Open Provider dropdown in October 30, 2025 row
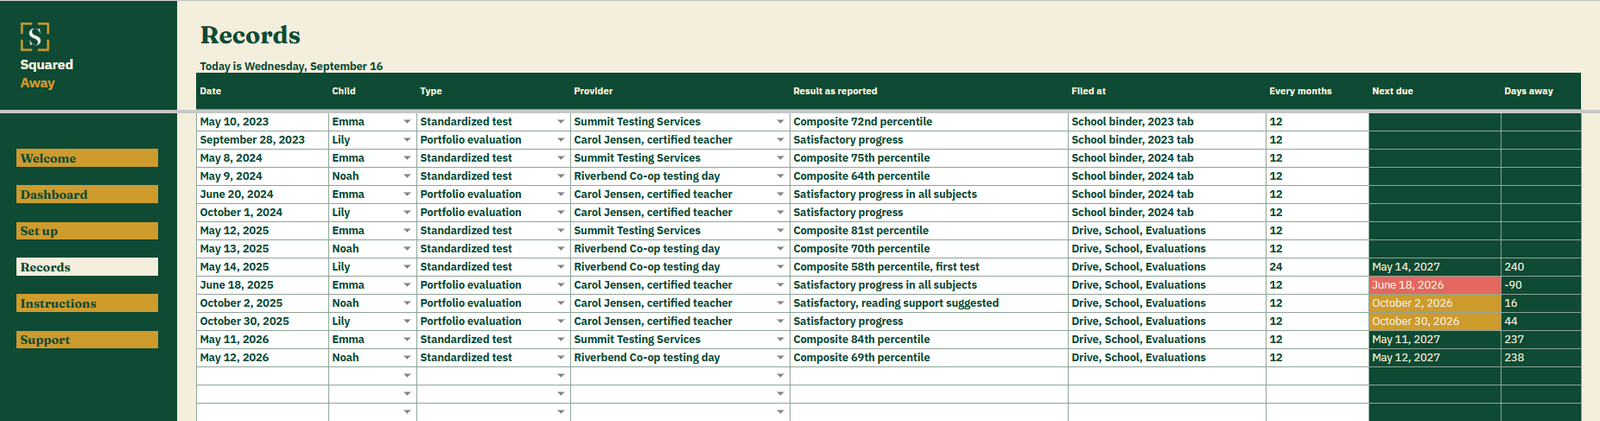 (780, 321)
